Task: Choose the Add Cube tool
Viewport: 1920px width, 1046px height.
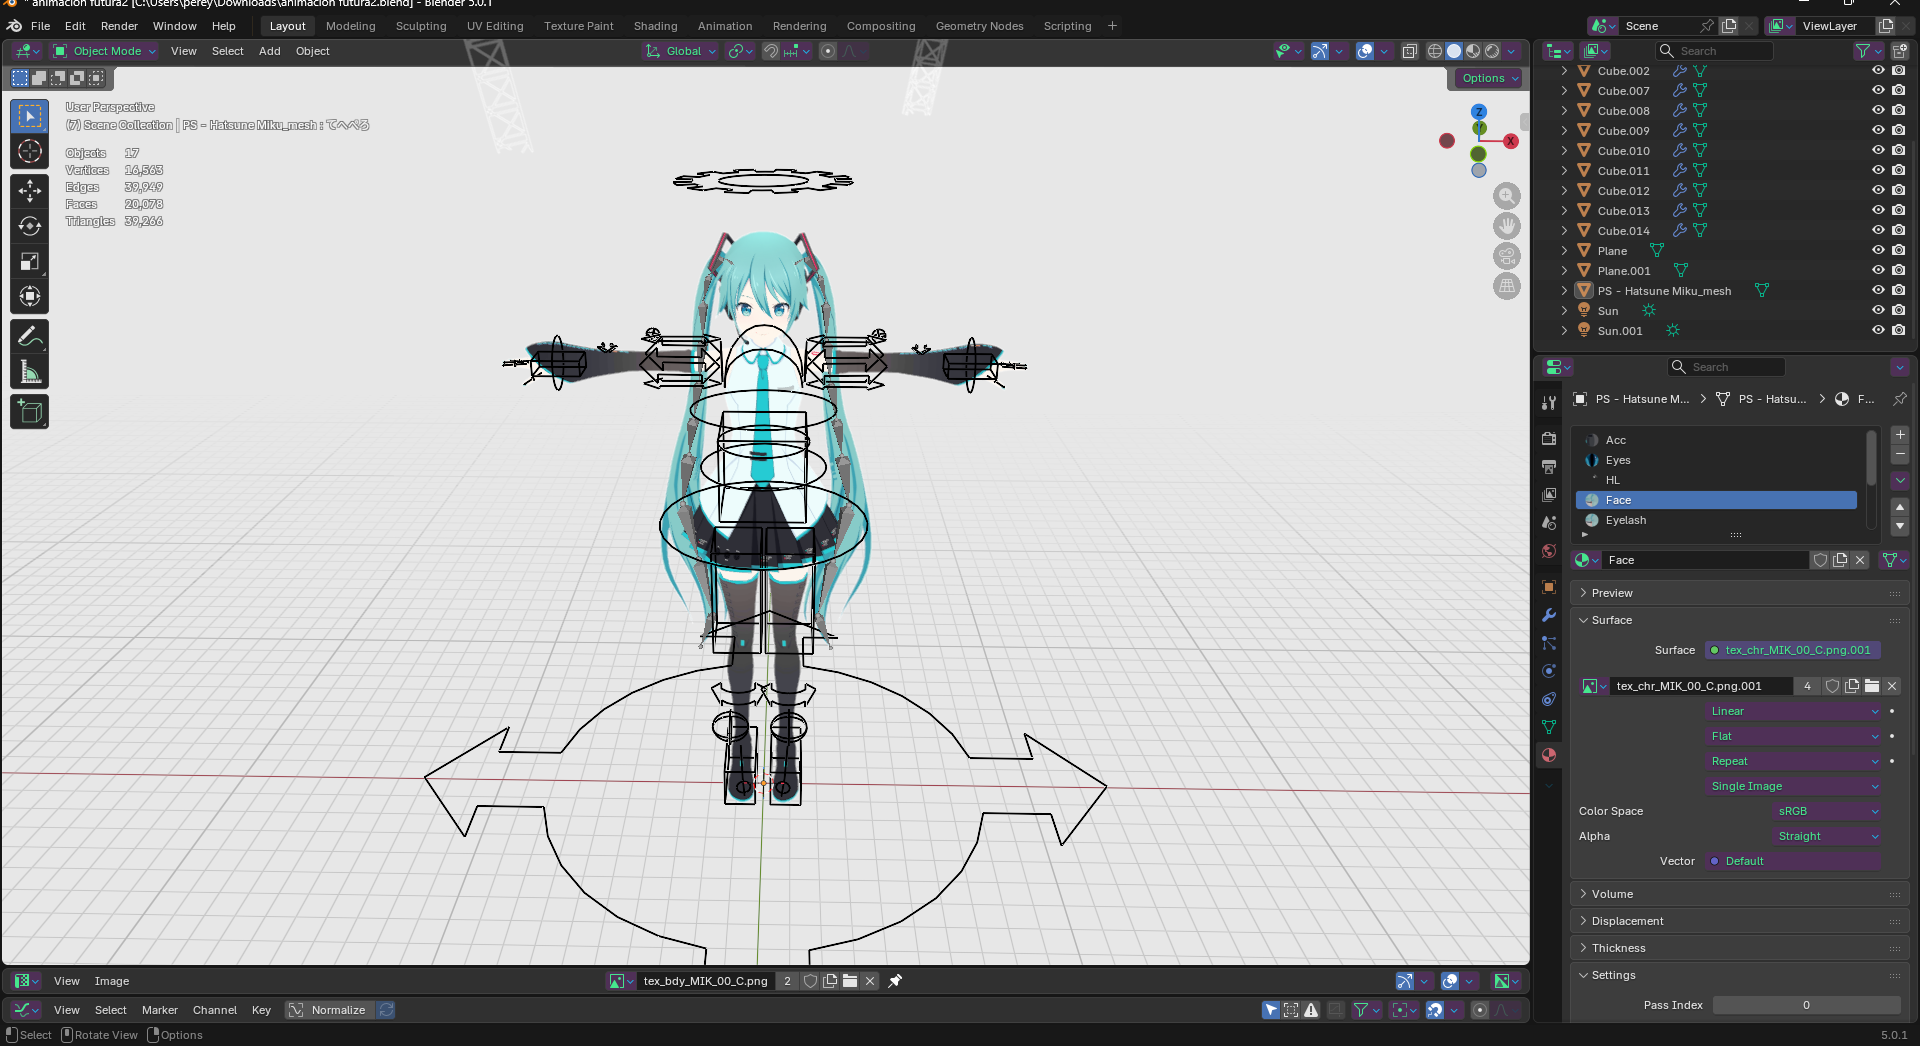Action: 30,412
